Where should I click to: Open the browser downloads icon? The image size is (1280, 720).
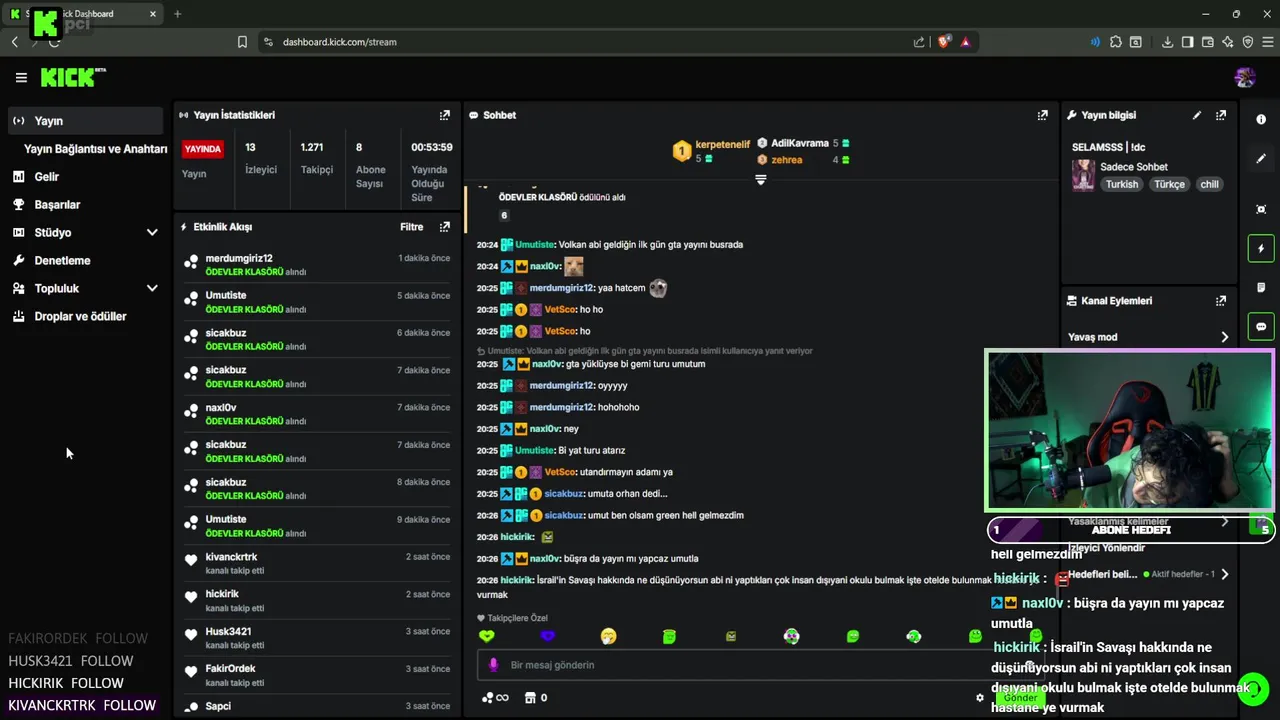(1167, 42)
